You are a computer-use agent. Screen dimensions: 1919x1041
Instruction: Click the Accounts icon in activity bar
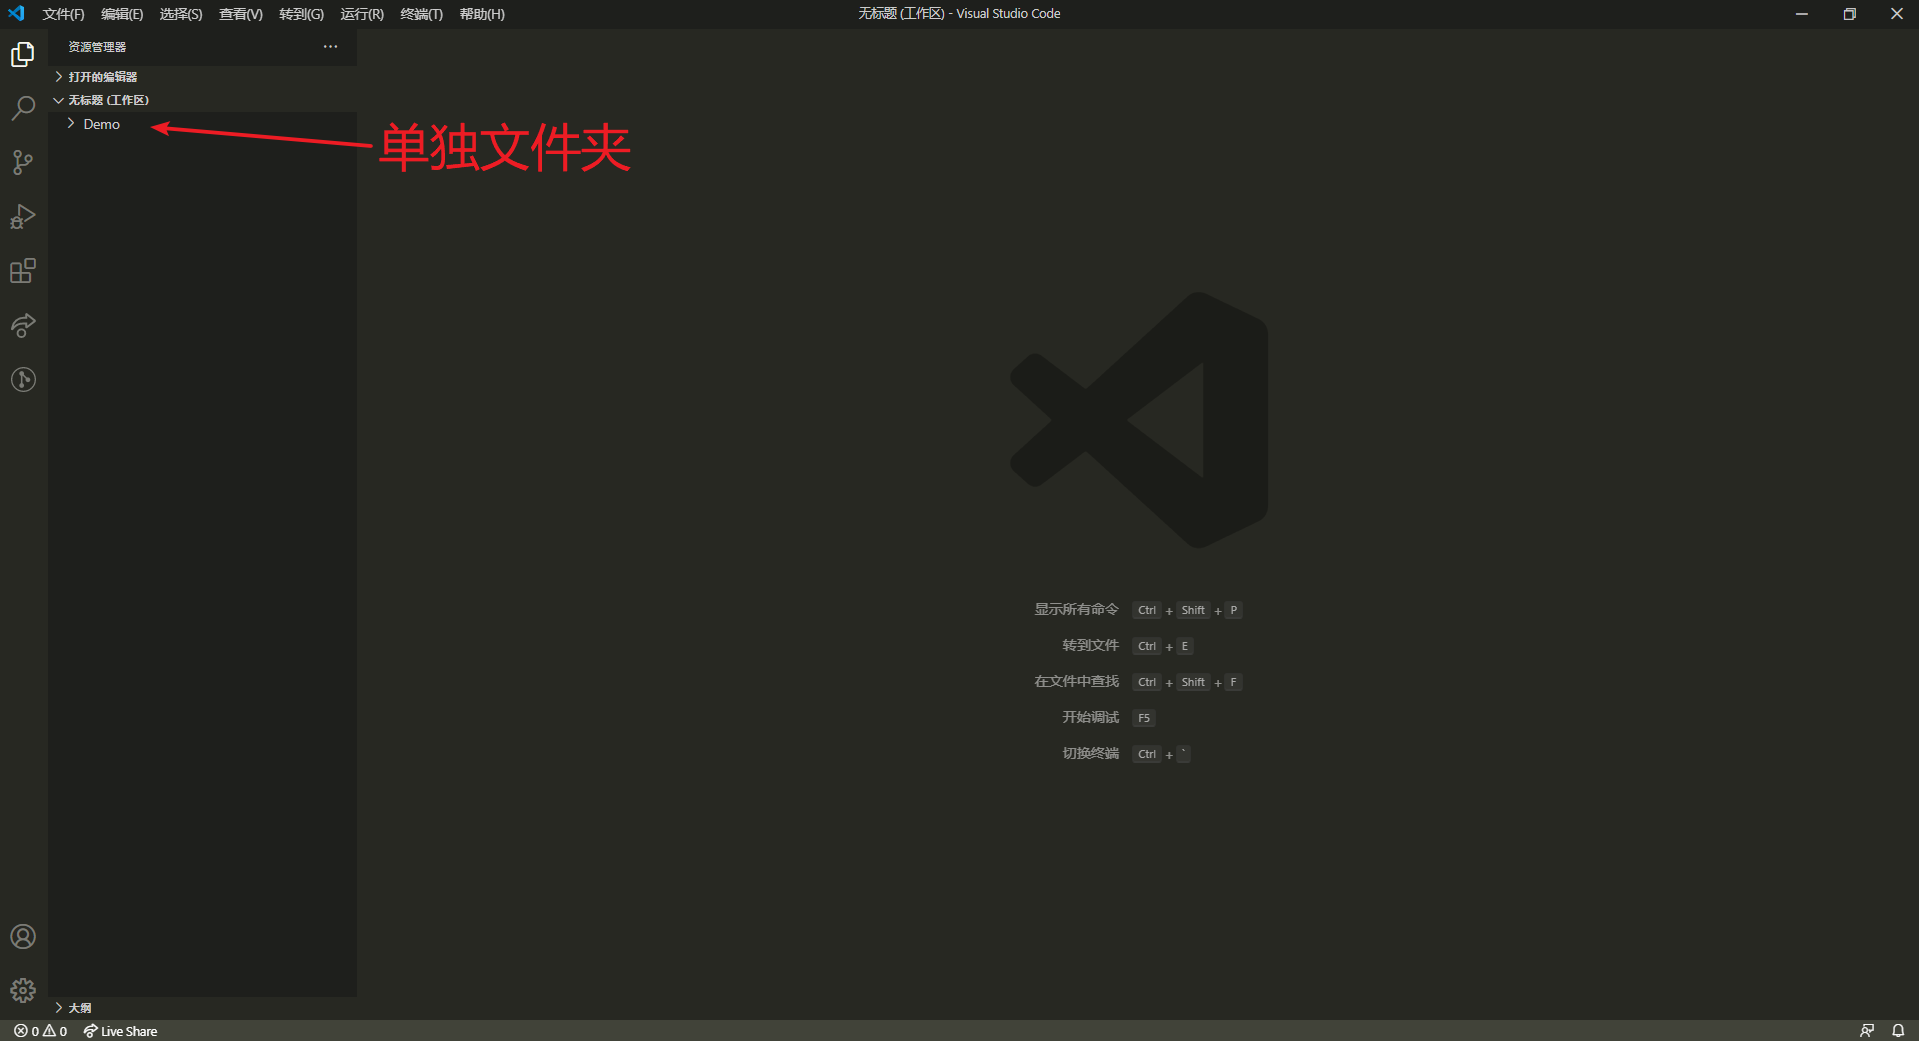click(x=22, y=937)
